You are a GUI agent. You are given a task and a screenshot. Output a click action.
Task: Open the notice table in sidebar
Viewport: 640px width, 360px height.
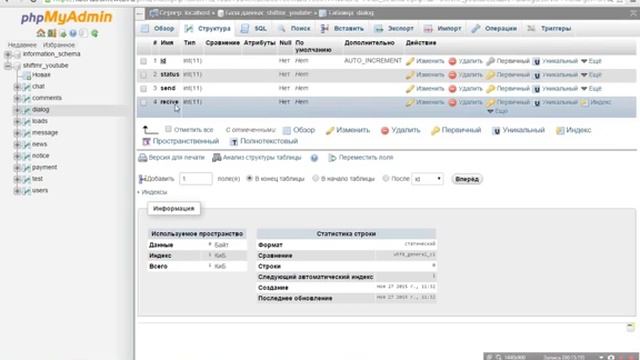pyautogui.click(x=41, y=156)
